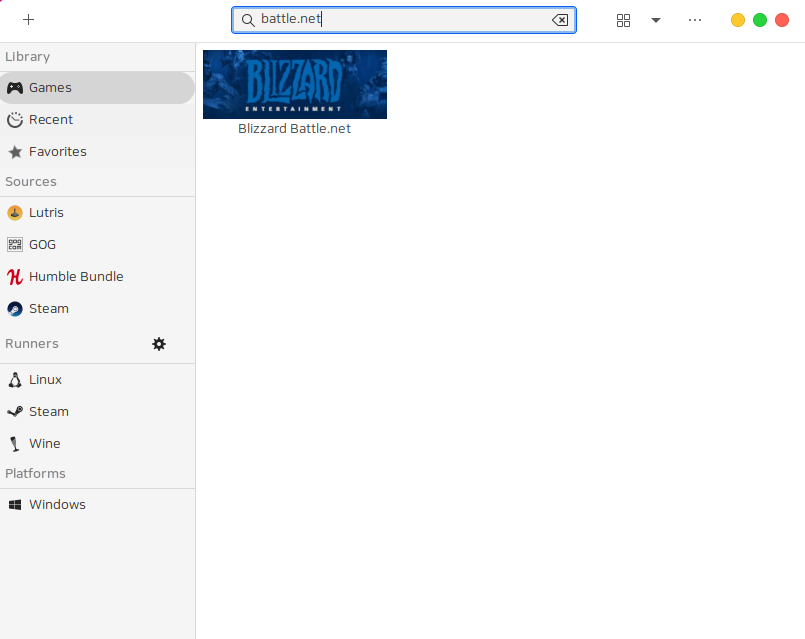Viewport: 805px width, 639px height.
Task: Clear the search field text
Action: click(560, 20)
